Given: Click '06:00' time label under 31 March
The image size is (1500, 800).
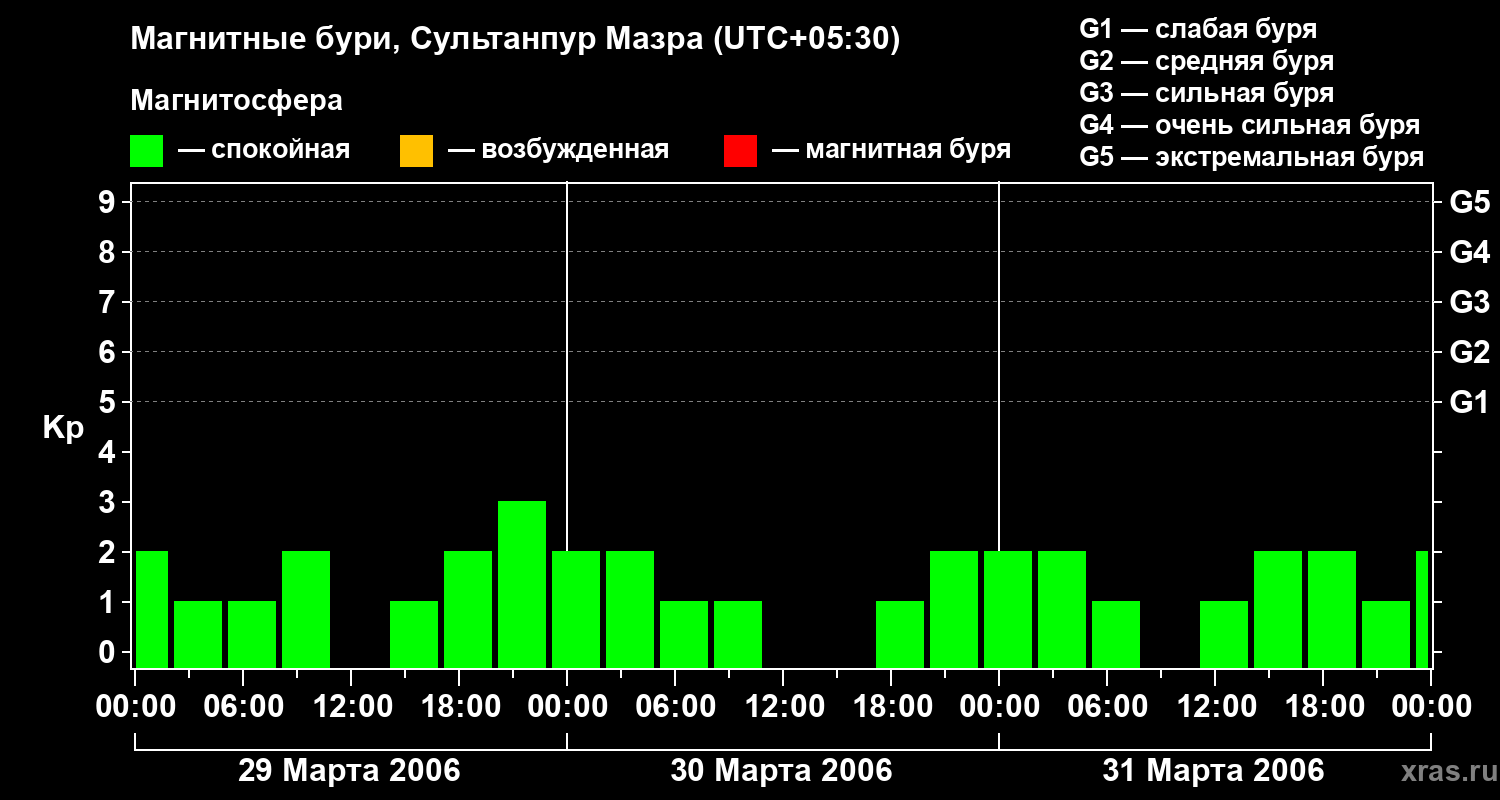Looking at the screenshot, I should tap(1107, 706).
